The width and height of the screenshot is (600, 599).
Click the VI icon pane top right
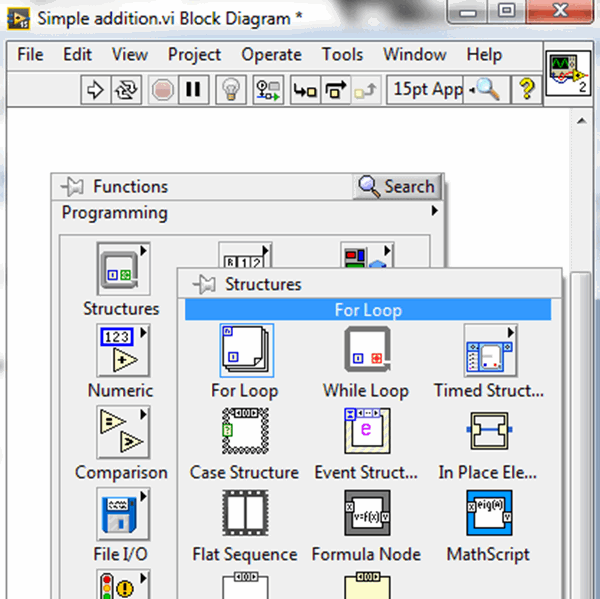pyautogui.click(x=568, y=73)
